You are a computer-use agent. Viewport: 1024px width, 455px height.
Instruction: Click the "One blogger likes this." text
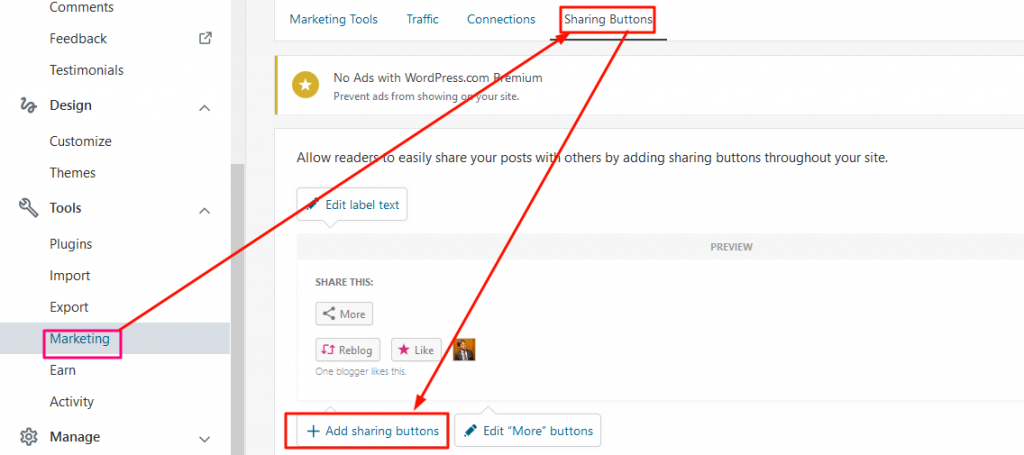(361, 371)
